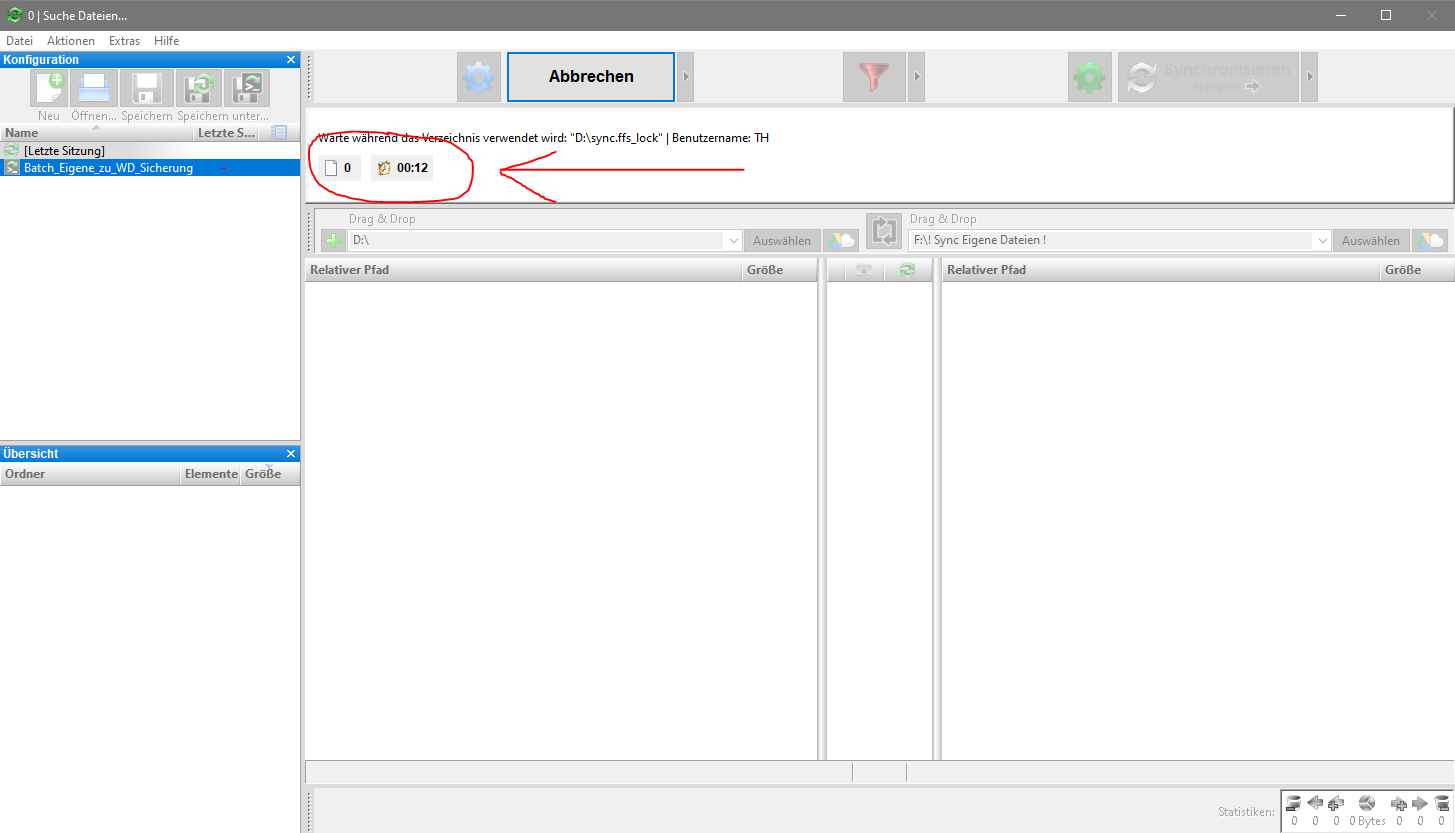Click the Speichern floppy disk icon
The height and width of the screenshot is (833, 1455).
point(147,88)
